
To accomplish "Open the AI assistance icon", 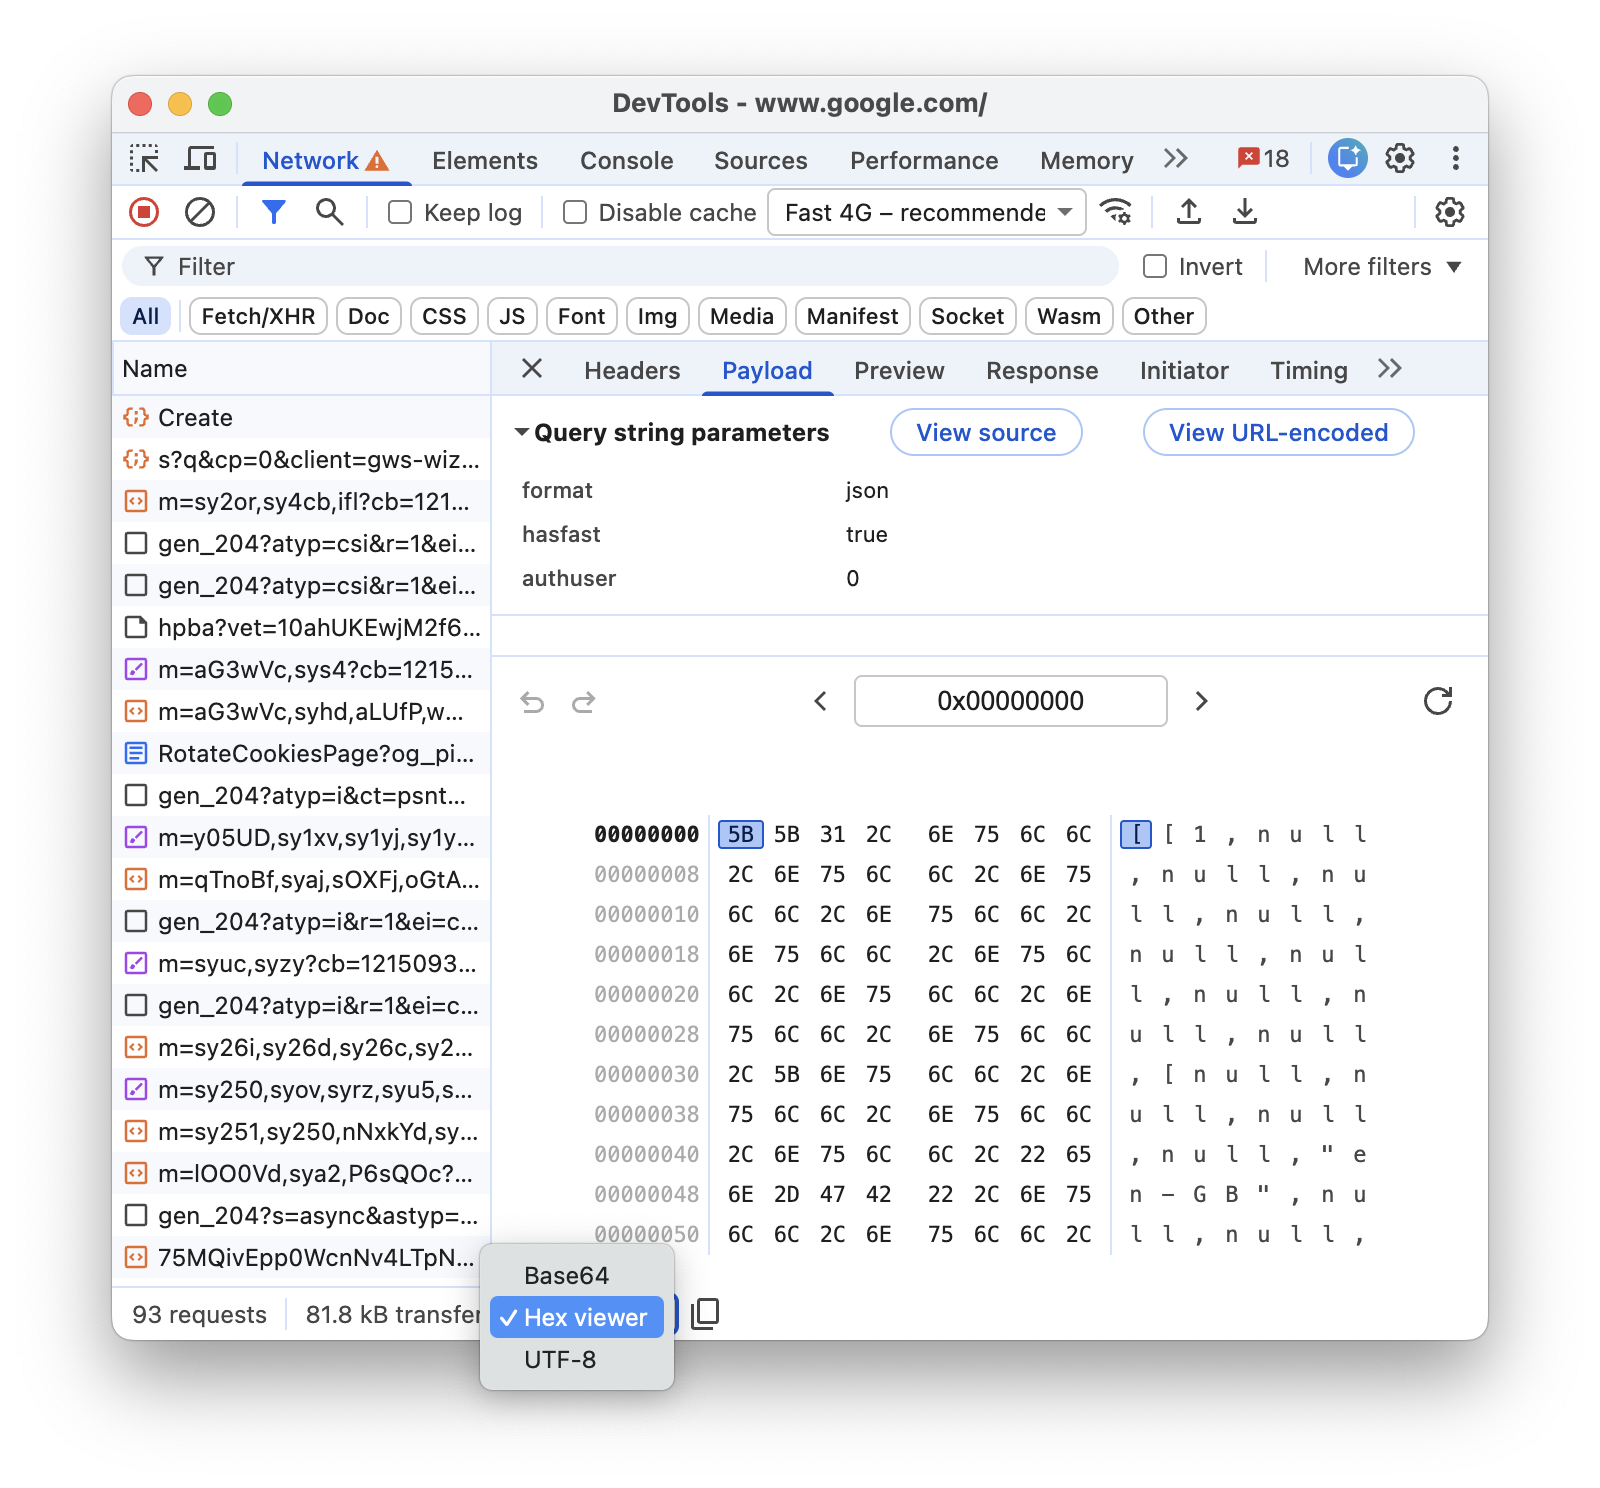I will coord(1347,158).
